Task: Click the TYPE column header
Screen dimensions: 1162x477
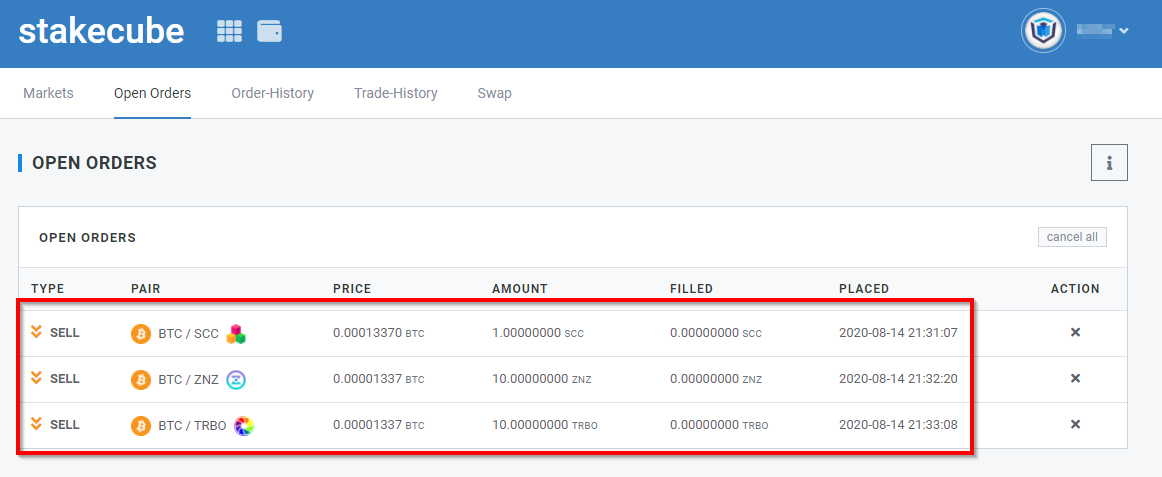Action: coord(47,289)
